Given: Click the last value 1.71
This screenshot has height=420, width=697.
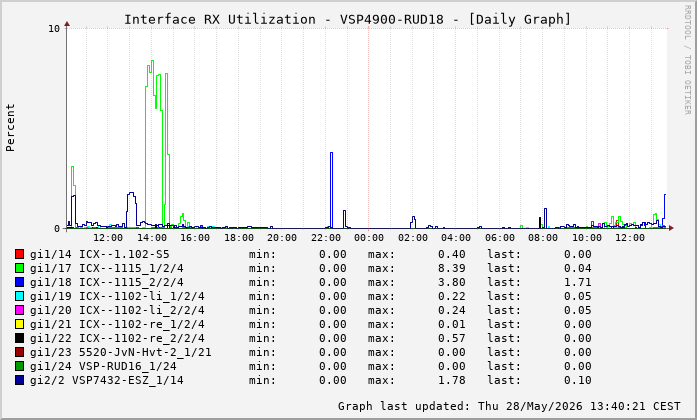Looking at the screenshot, I should (578, 282).
